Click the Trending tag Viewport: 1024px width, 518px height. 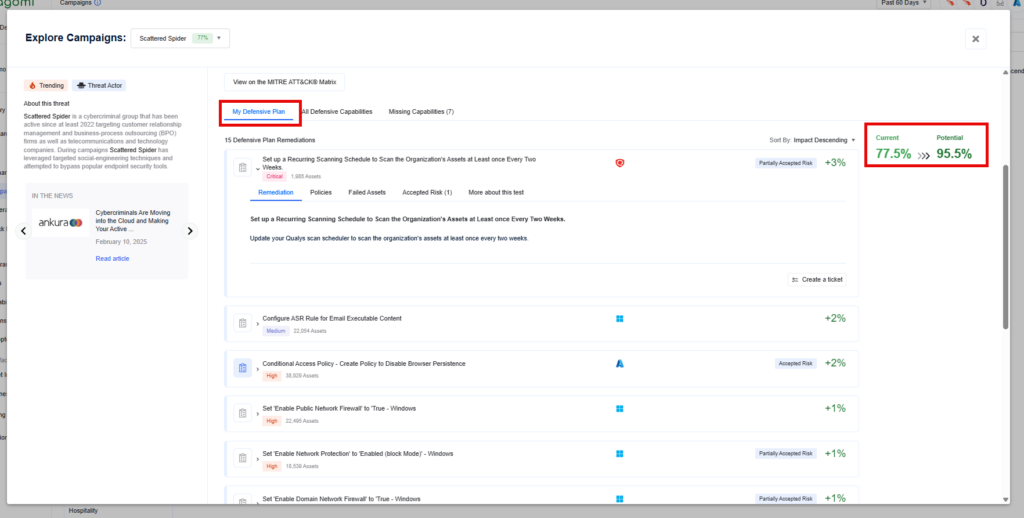tap(46, 86)
